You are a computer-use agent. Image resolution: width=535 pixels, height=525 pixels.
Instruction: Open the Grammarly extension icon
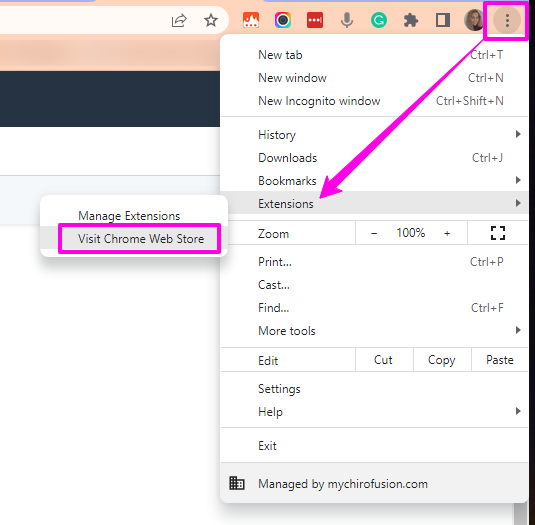(379, 20)
